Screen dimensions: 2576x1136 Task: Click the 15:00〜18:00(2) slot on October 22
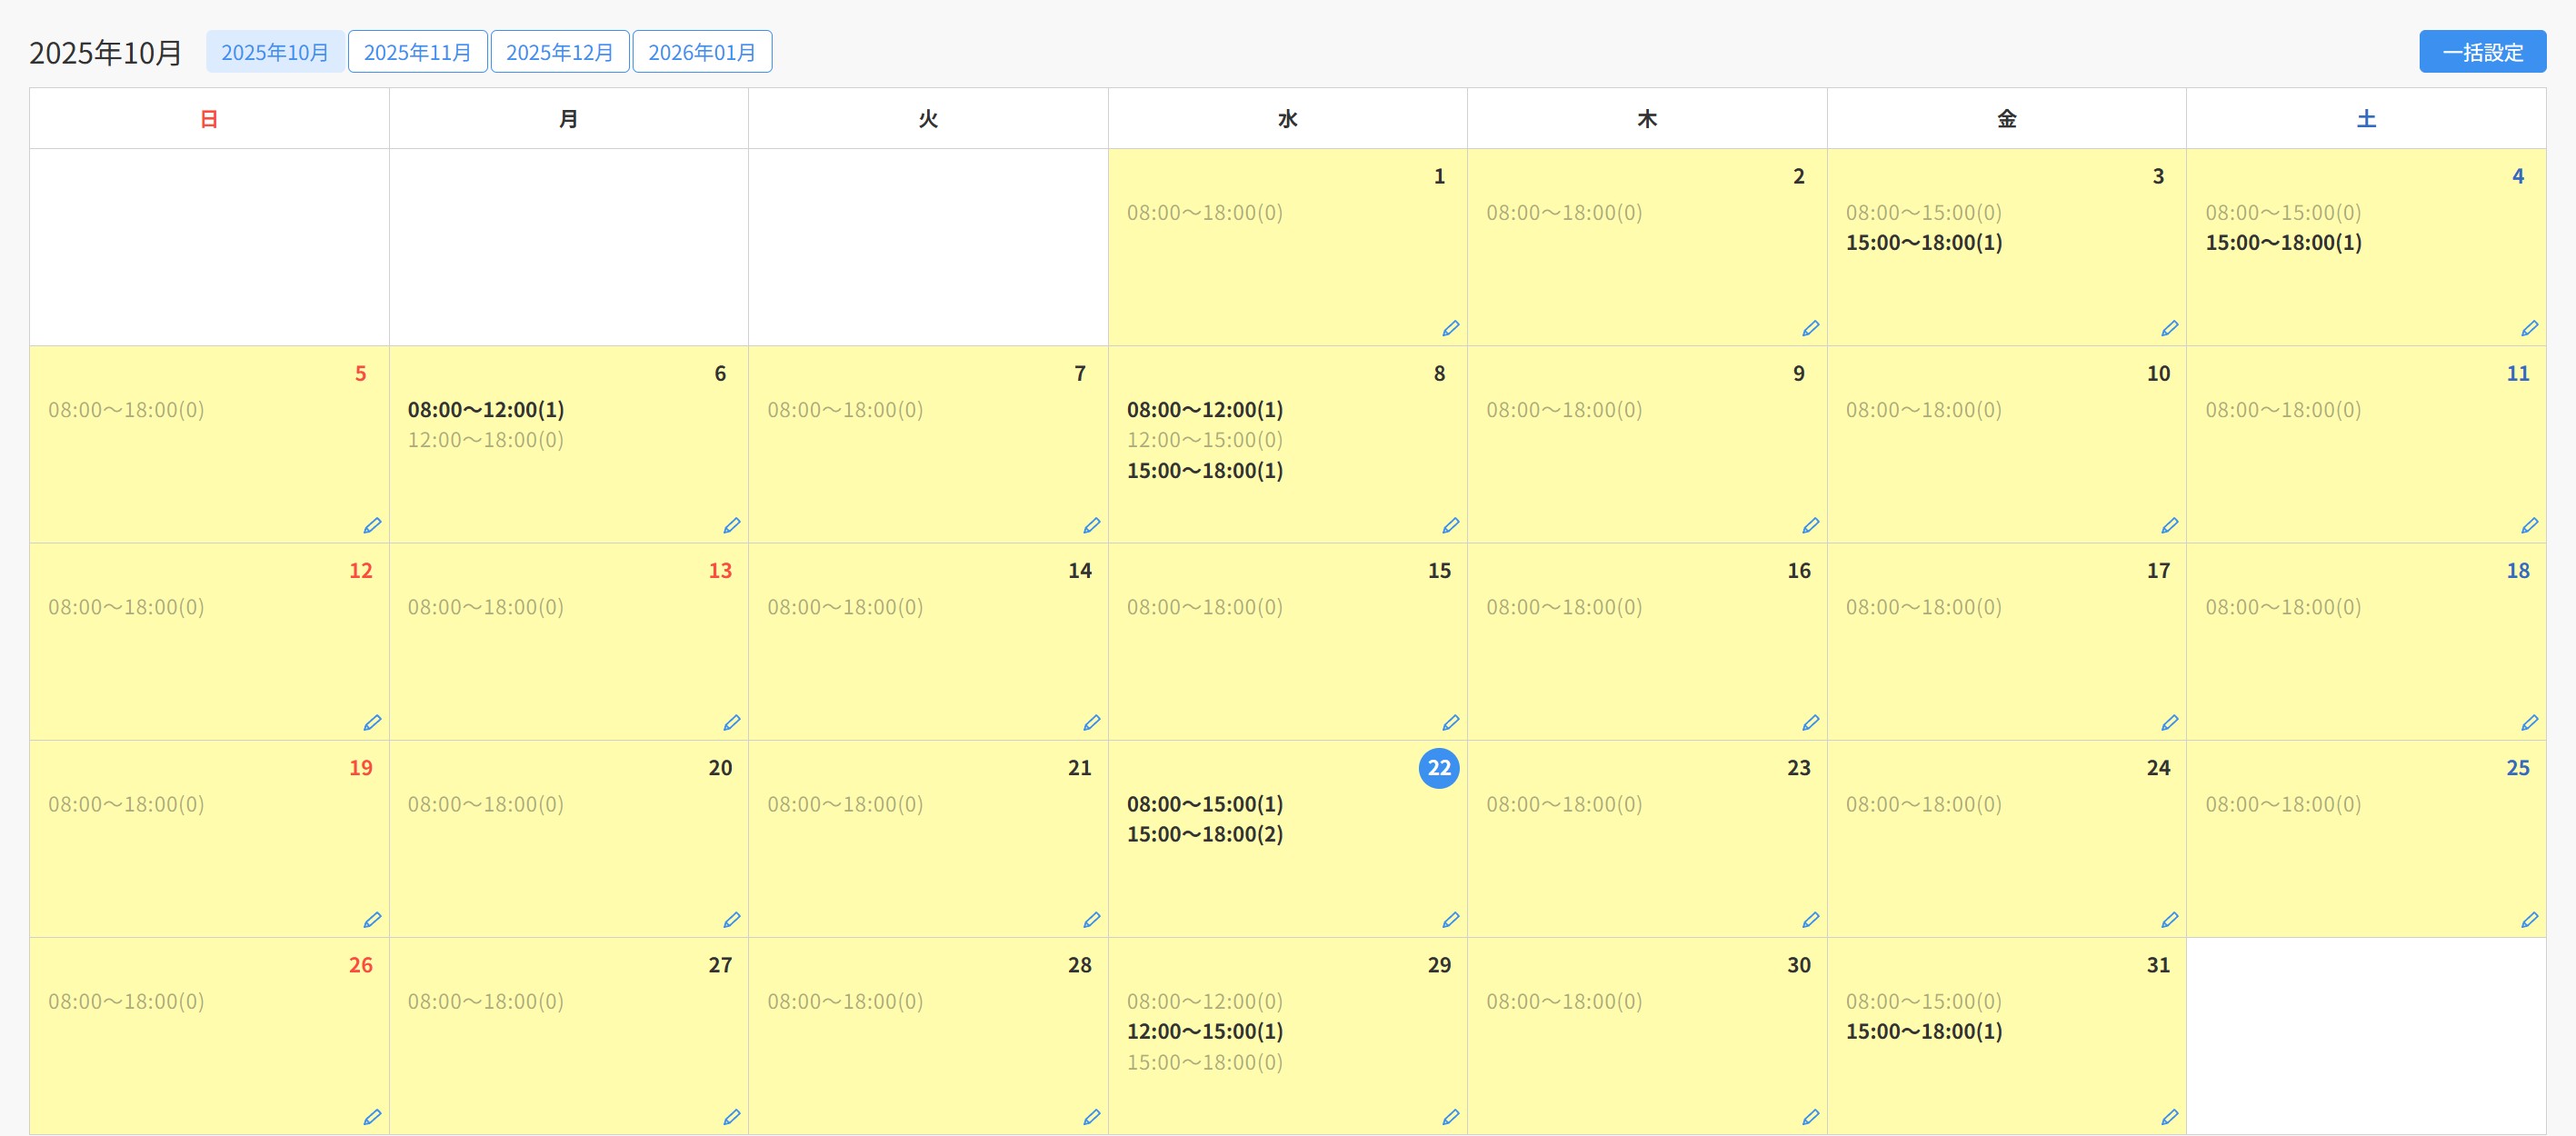[x=1204, y=834]
